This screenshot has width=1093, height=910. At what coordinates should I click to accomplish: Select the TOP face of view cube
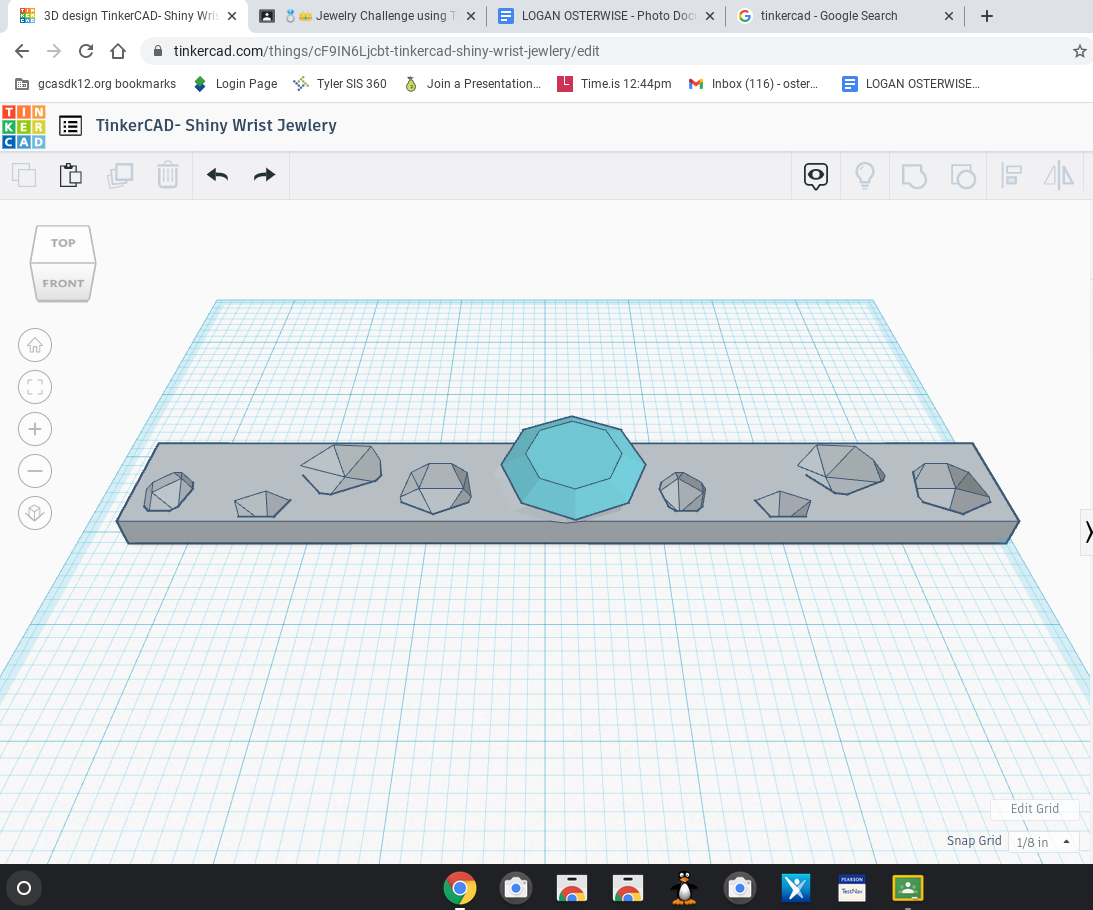[x=63, y=243]
